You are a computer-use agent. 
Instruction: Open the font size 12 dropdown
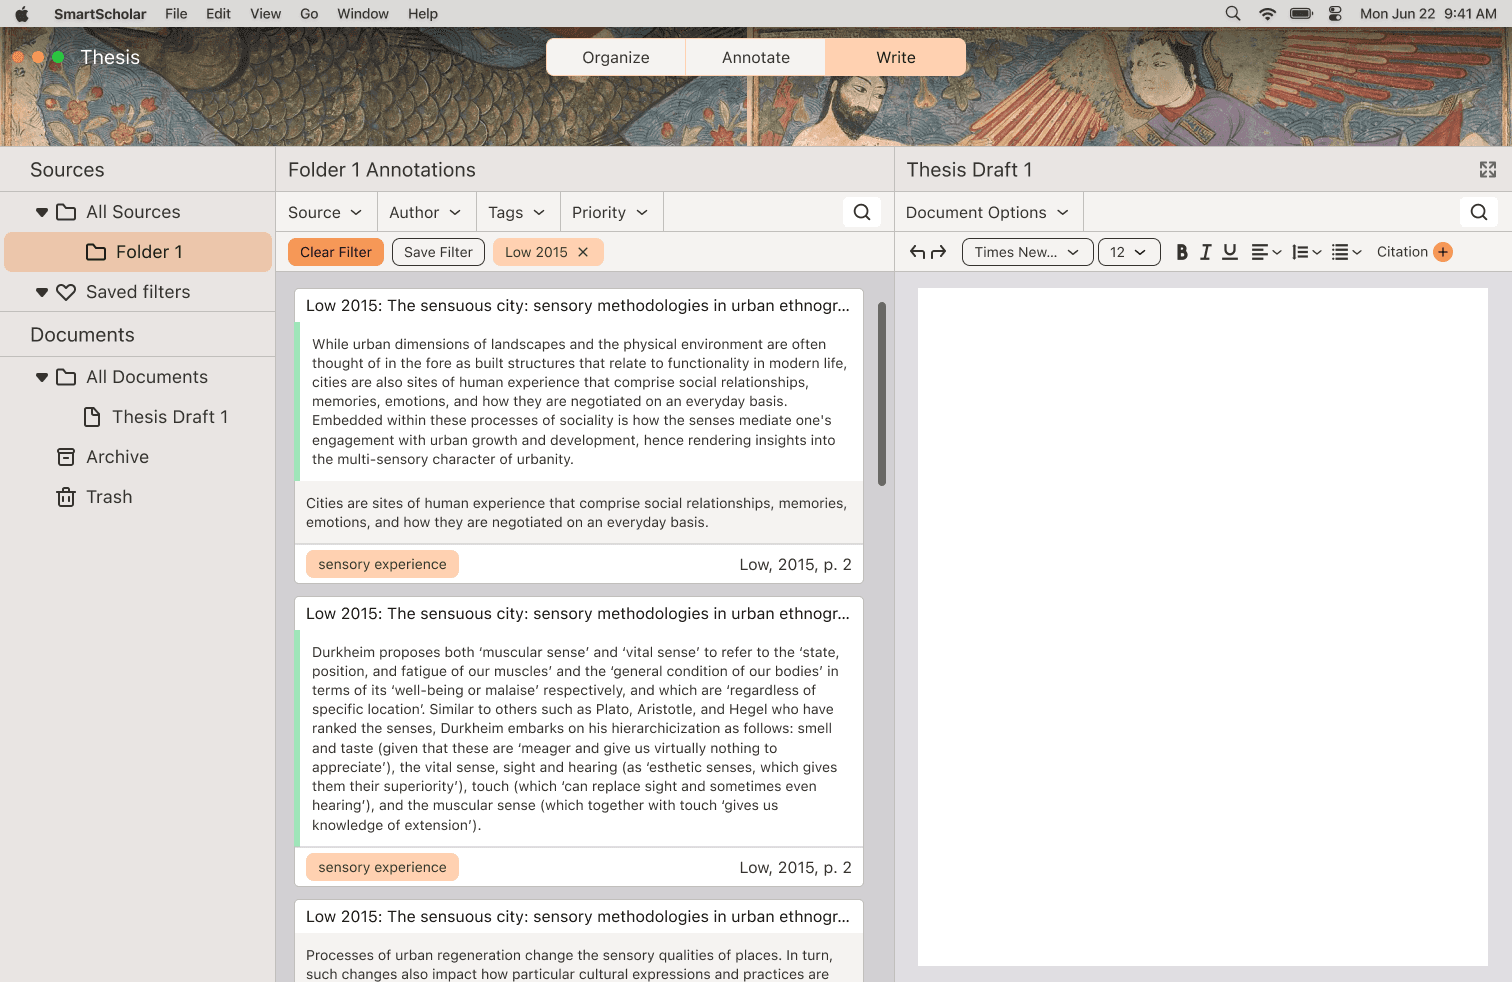1129,252
